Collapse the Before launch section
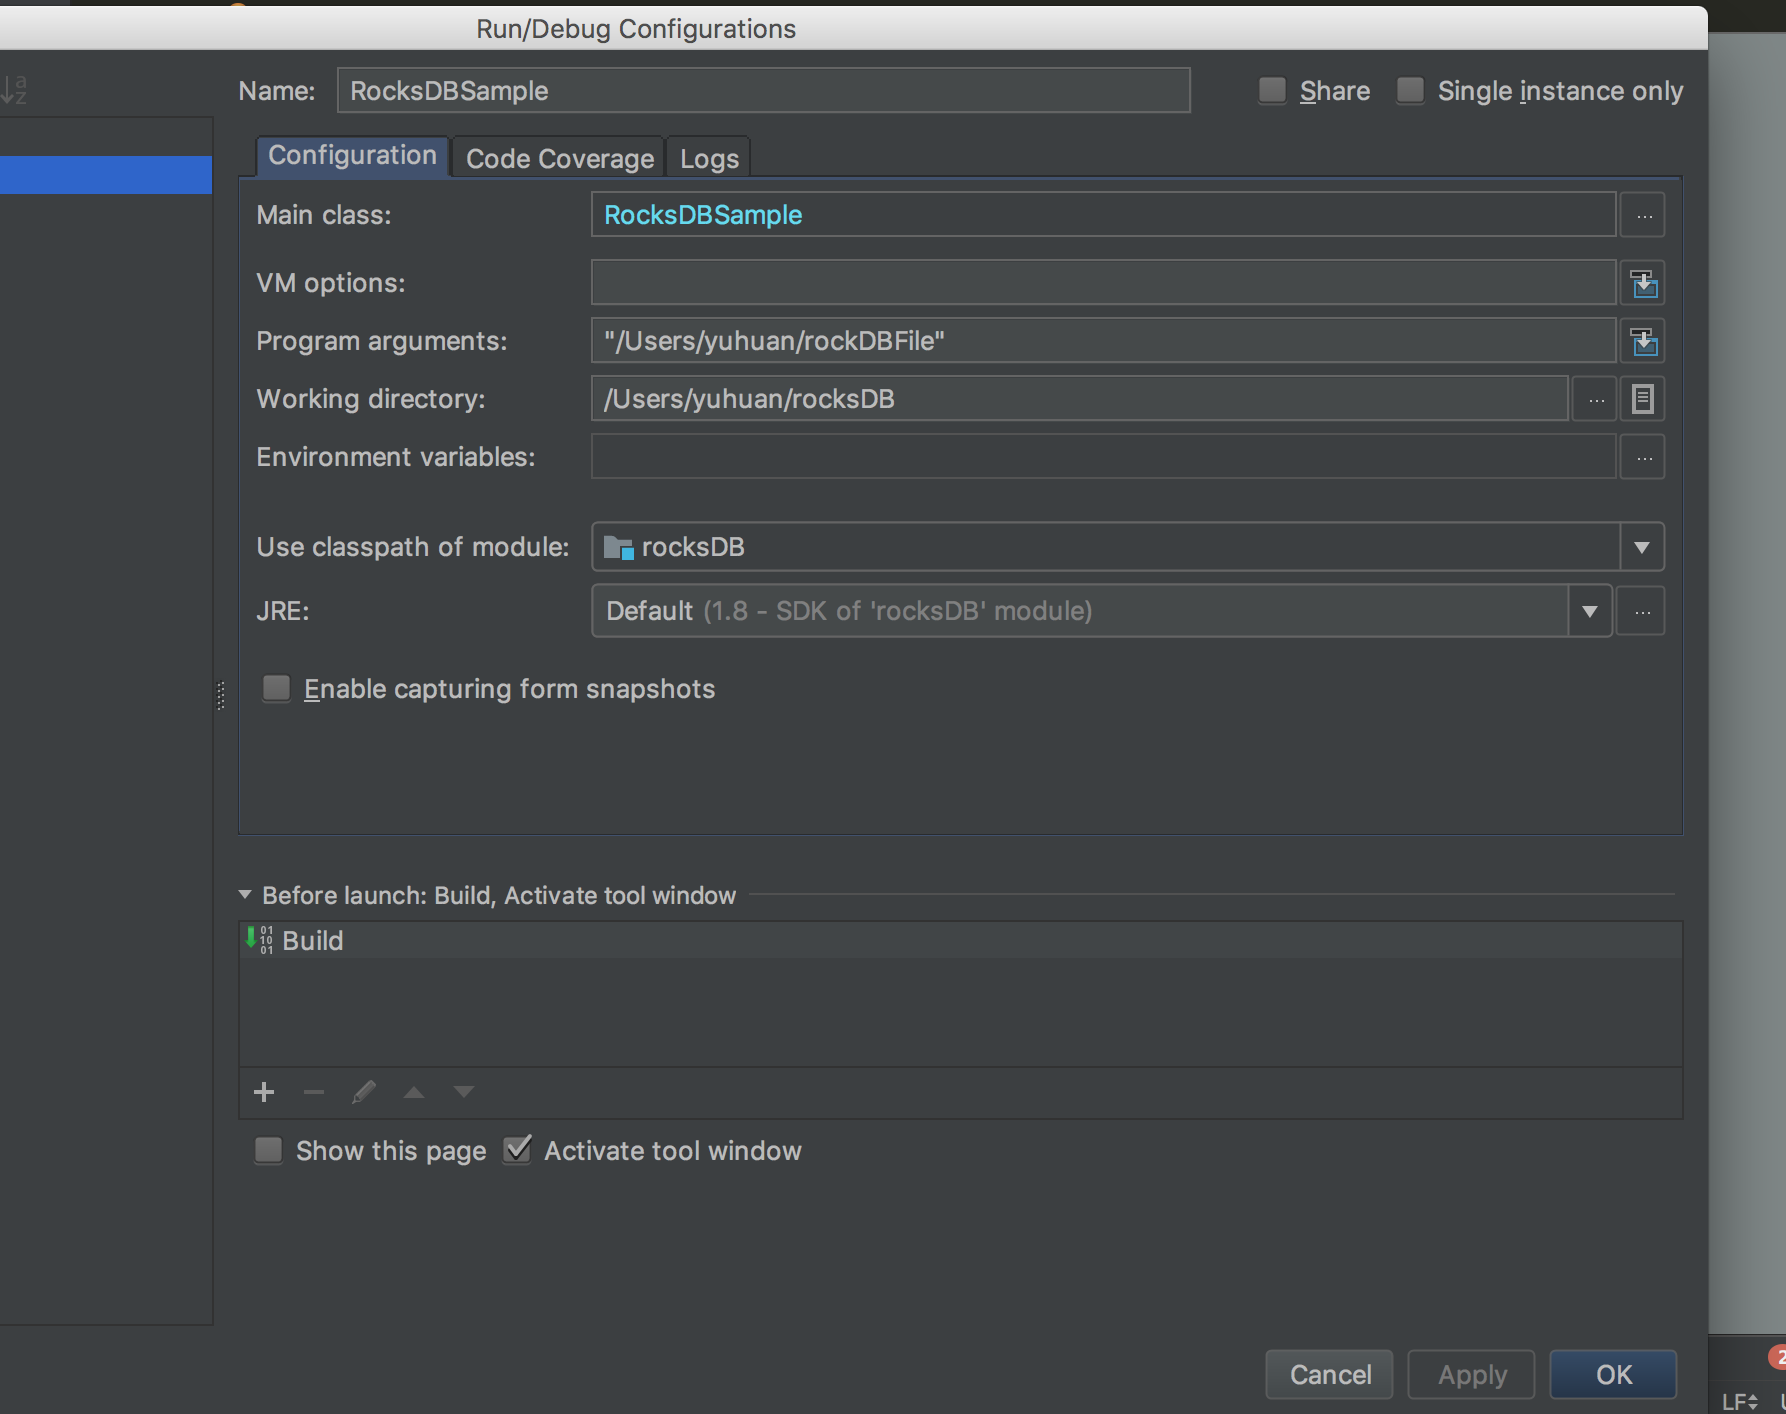Image resolution: width=1786 pixels, height=1414 pixels. point(245,895)
